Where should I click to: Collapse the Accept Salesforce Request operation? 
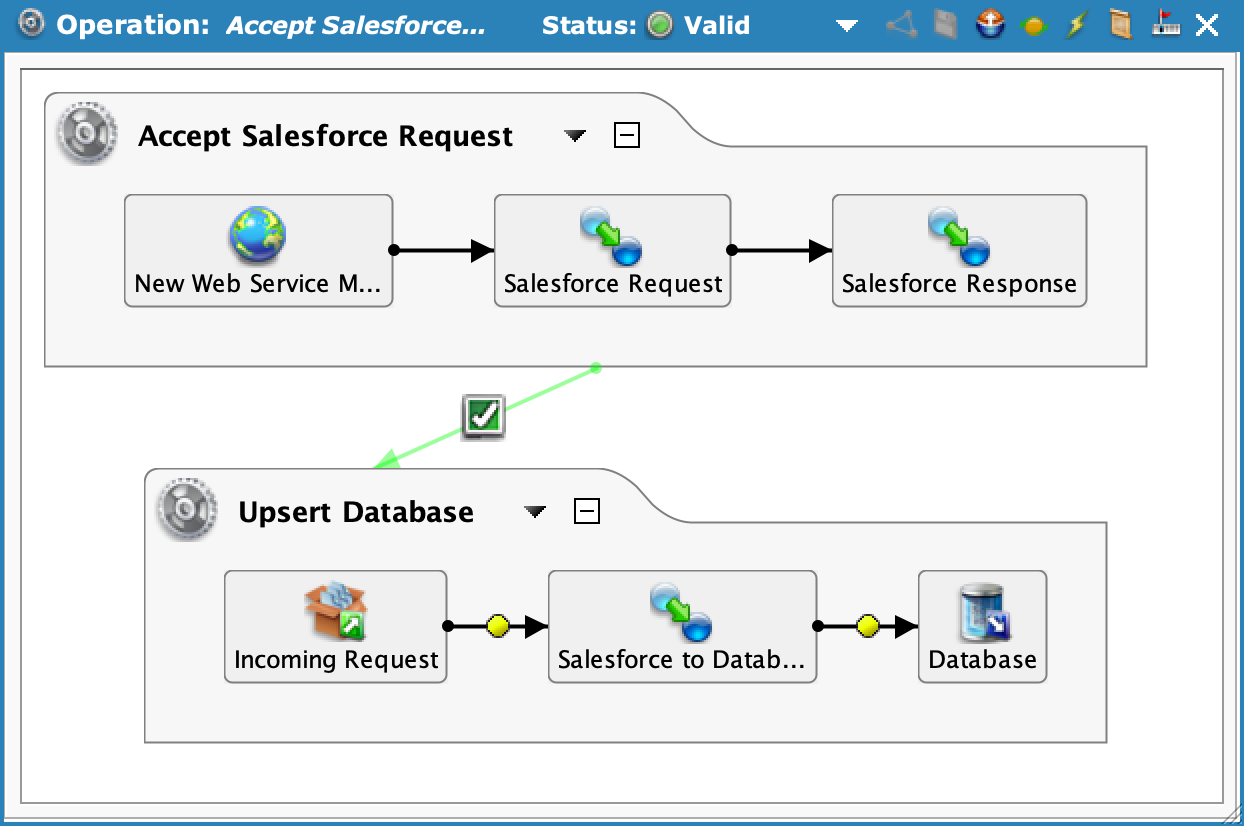coord(627,134)
